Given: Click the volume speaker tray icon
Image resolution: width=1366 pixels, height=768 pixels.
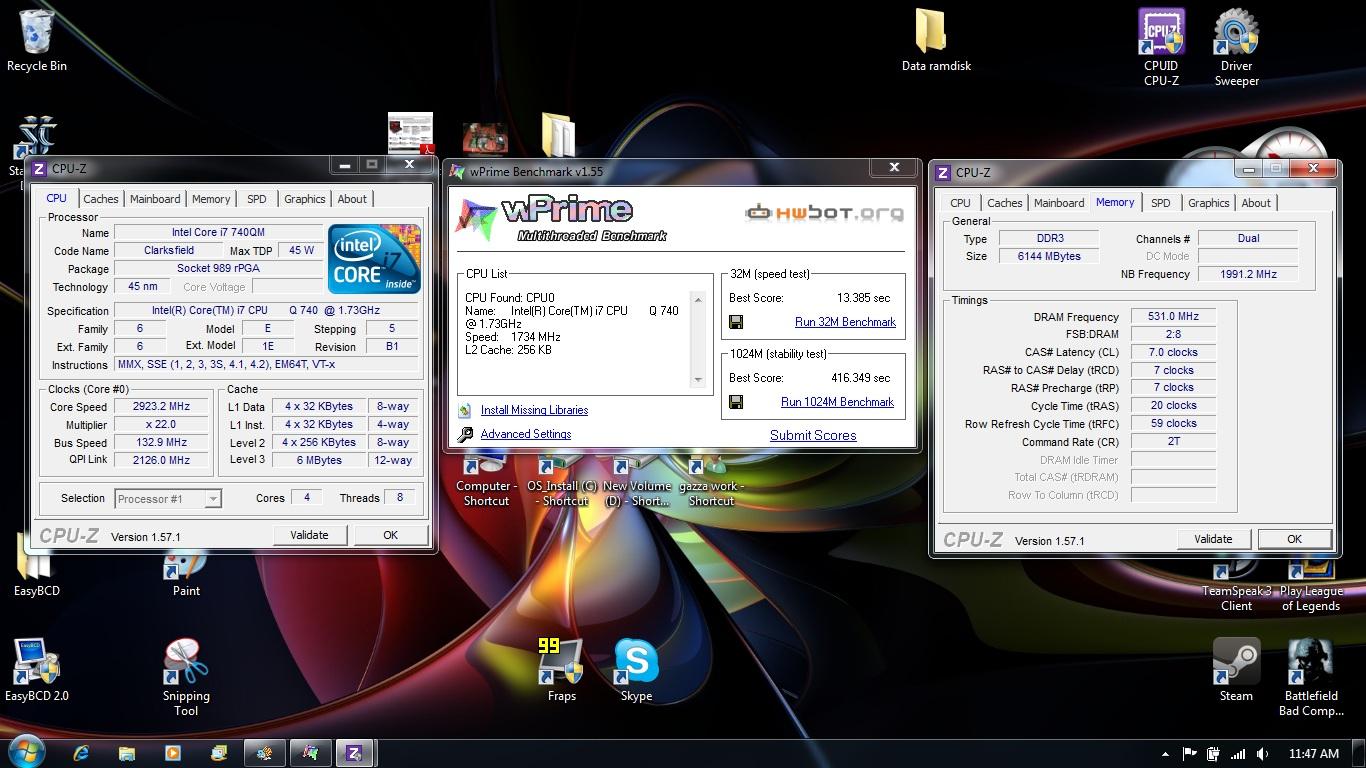Looking at the screenshot, I should pyautogui.click(x=1263, y=754).
